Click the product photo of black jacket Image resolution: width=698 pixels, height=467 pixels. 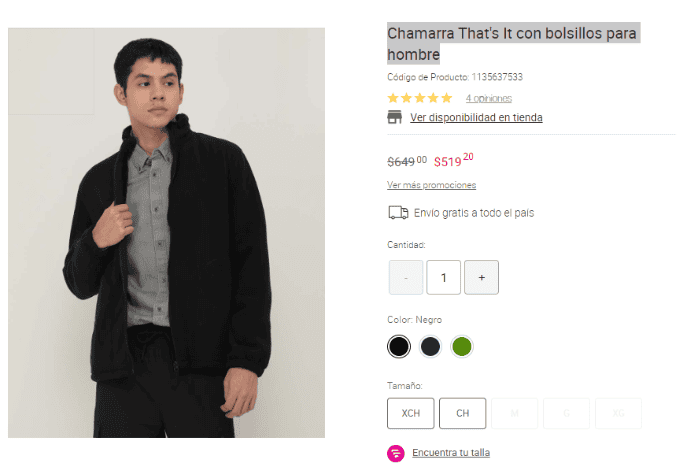166,232
